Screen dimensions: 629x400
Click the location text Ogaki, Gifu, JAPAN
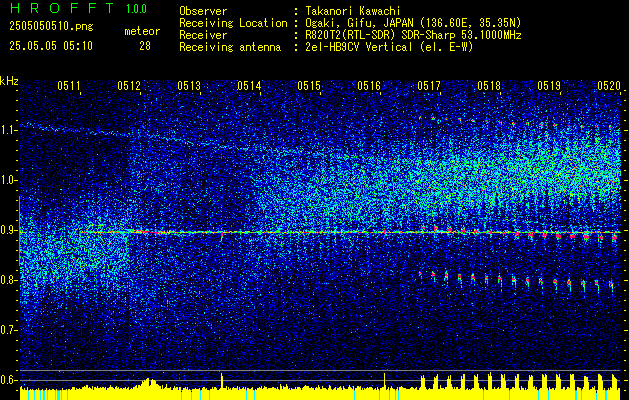pyautogui.click(x=362, y=23)
